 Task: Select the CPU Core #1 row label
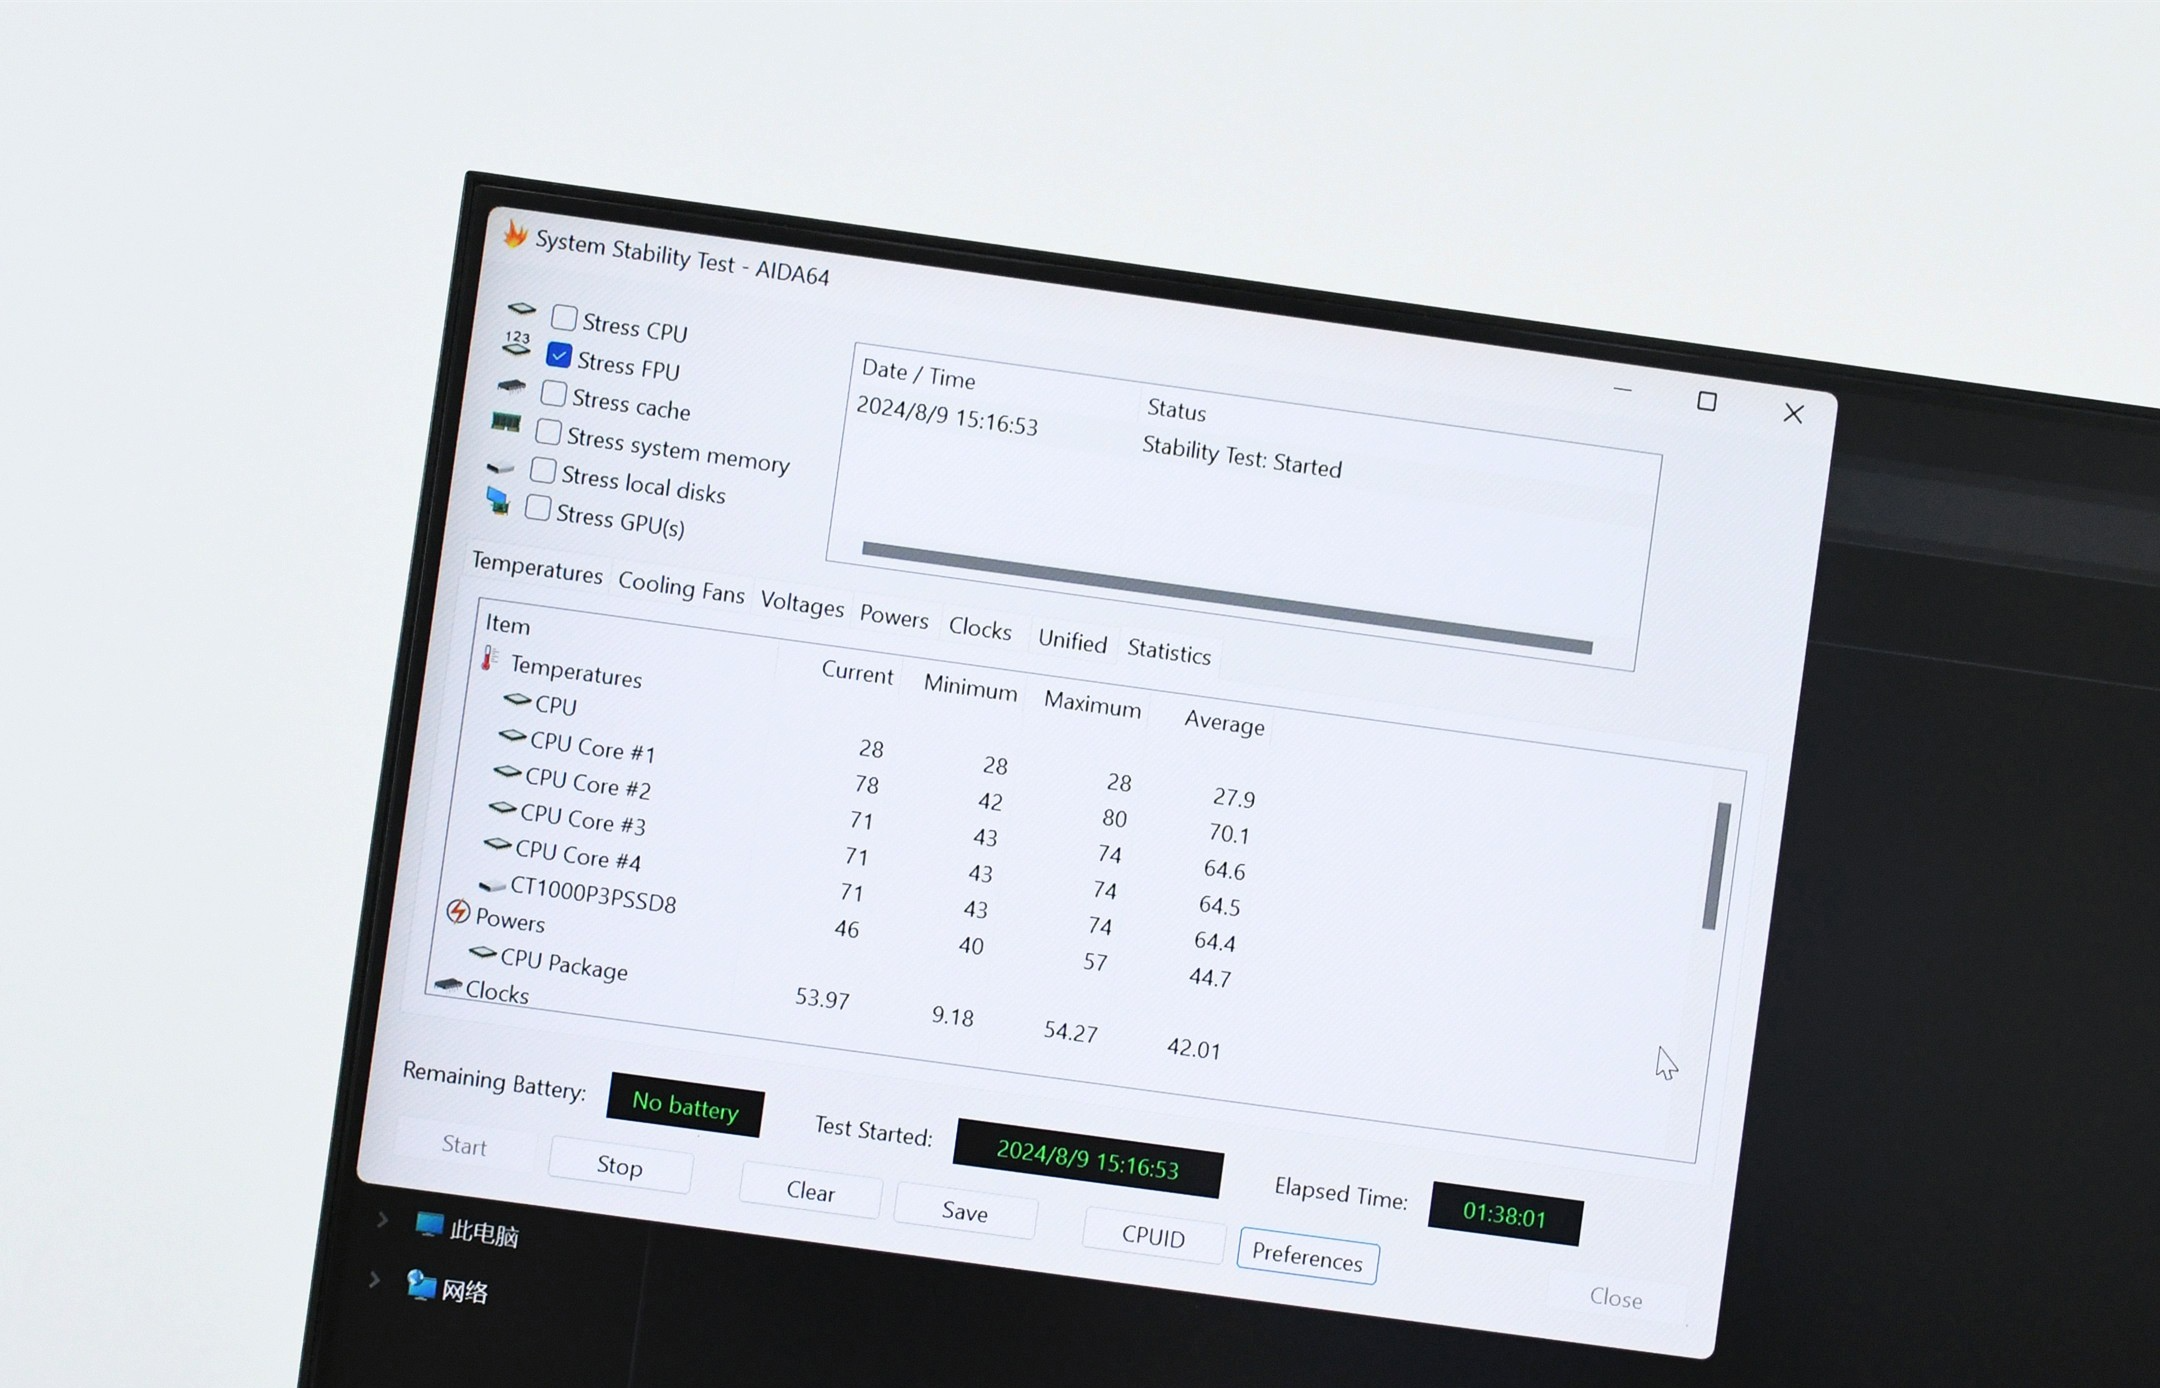point(592,746)
